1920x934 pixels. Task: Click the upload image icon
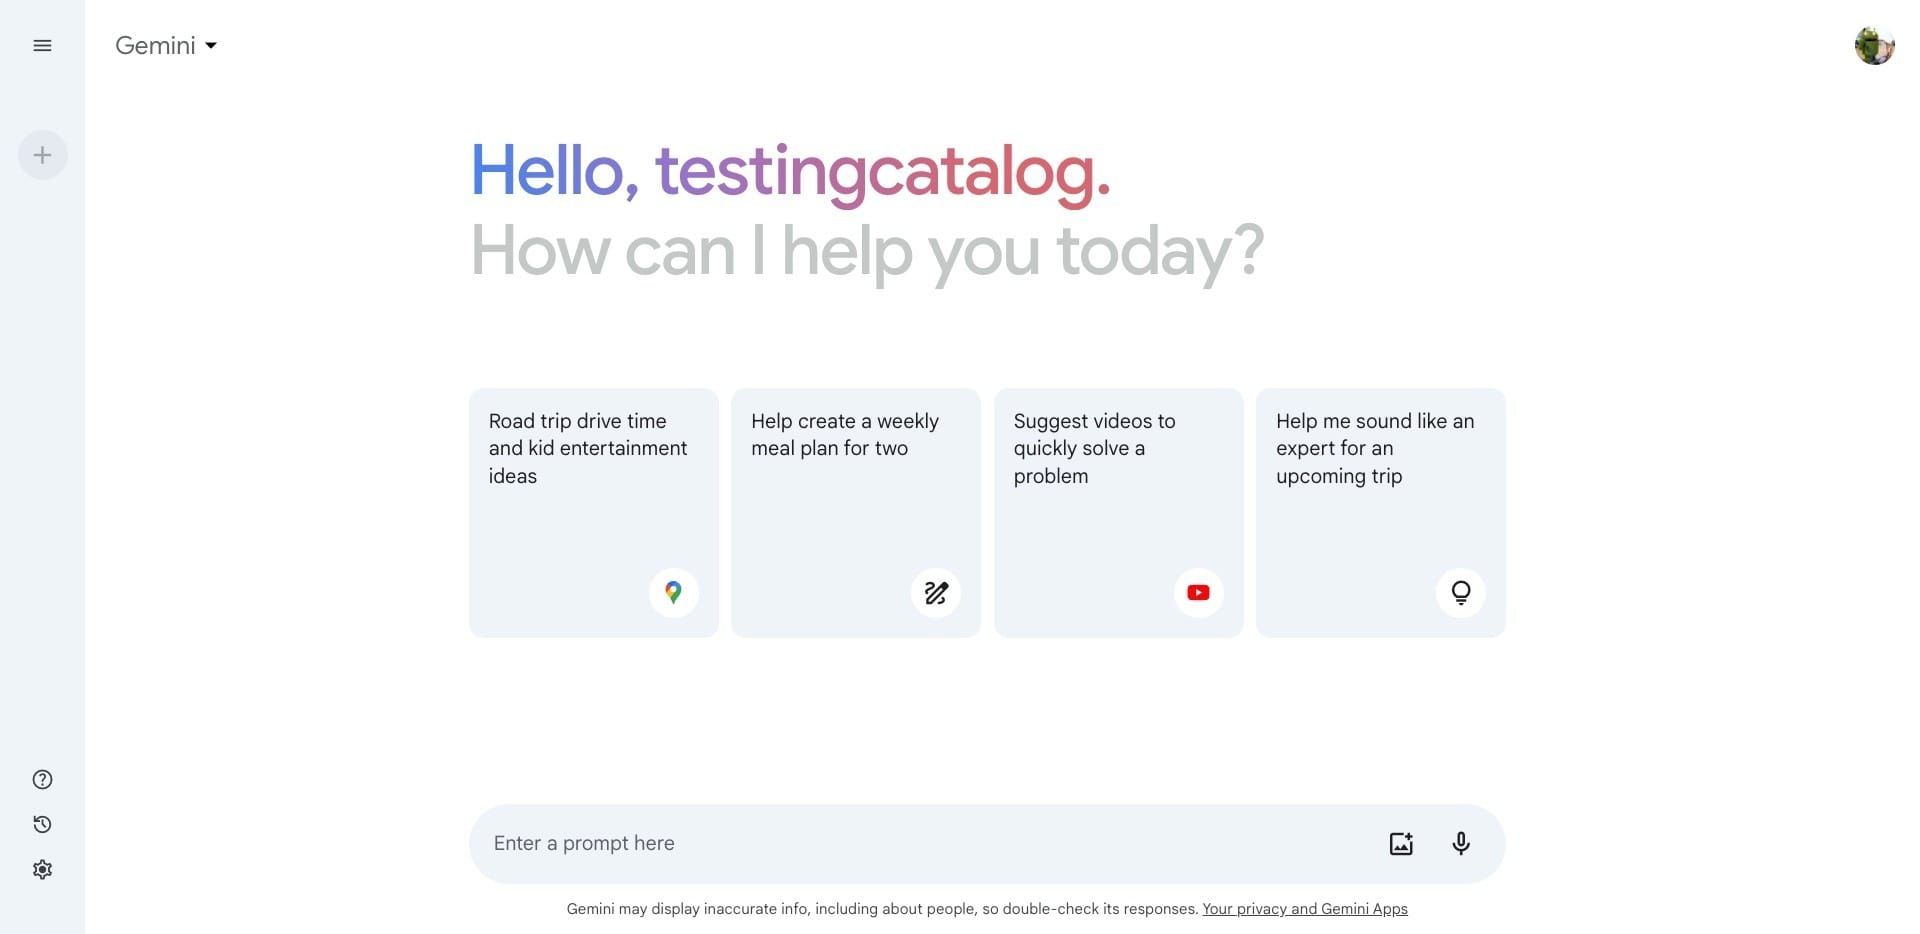click(x=1401, y=843)
